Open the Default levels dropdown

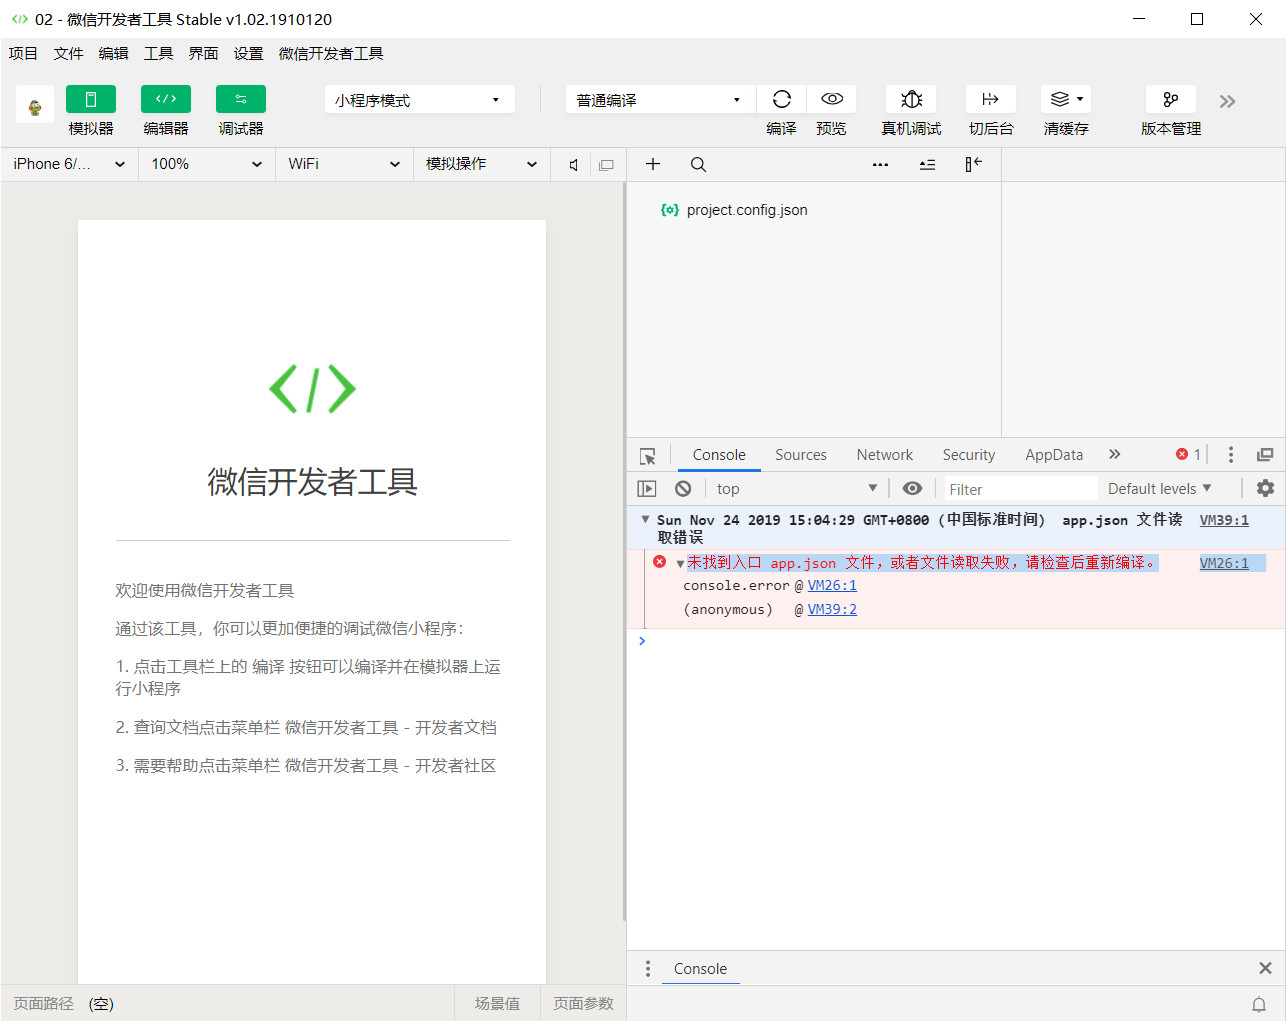1160,488
